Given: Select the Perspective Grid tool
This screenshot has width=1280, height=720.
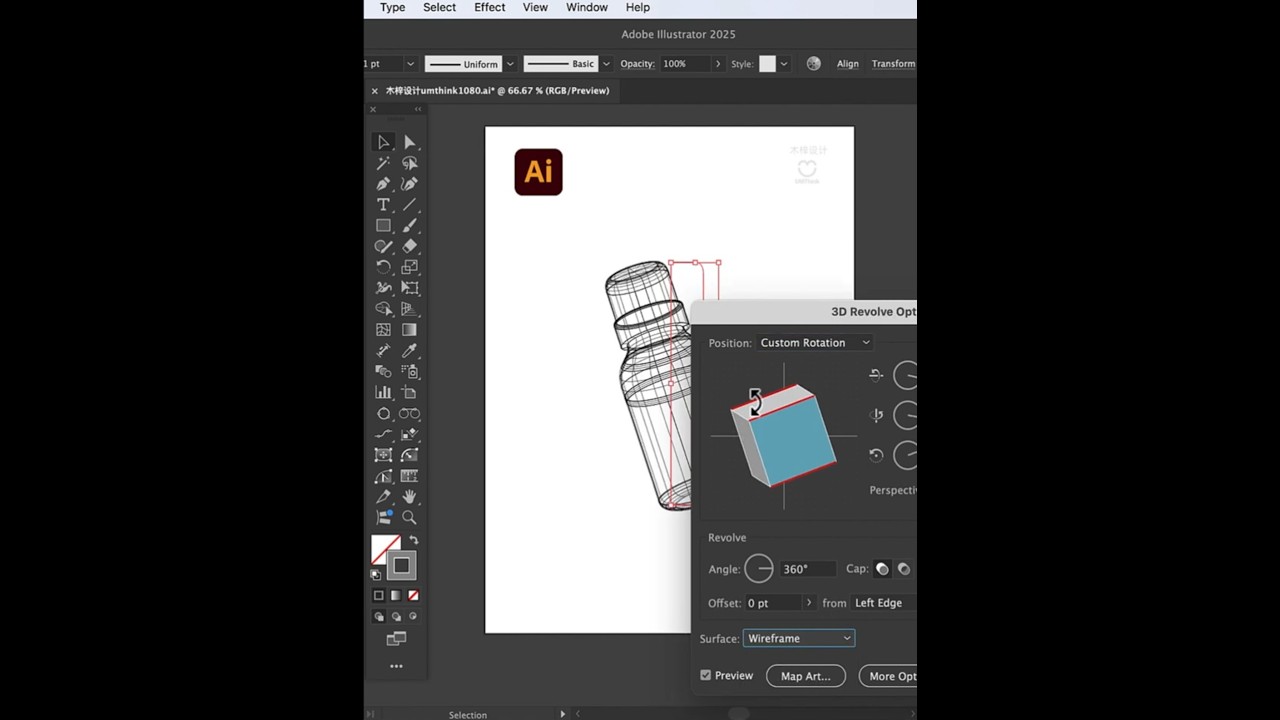Looking at the screenshot, I should coord(409,309).
